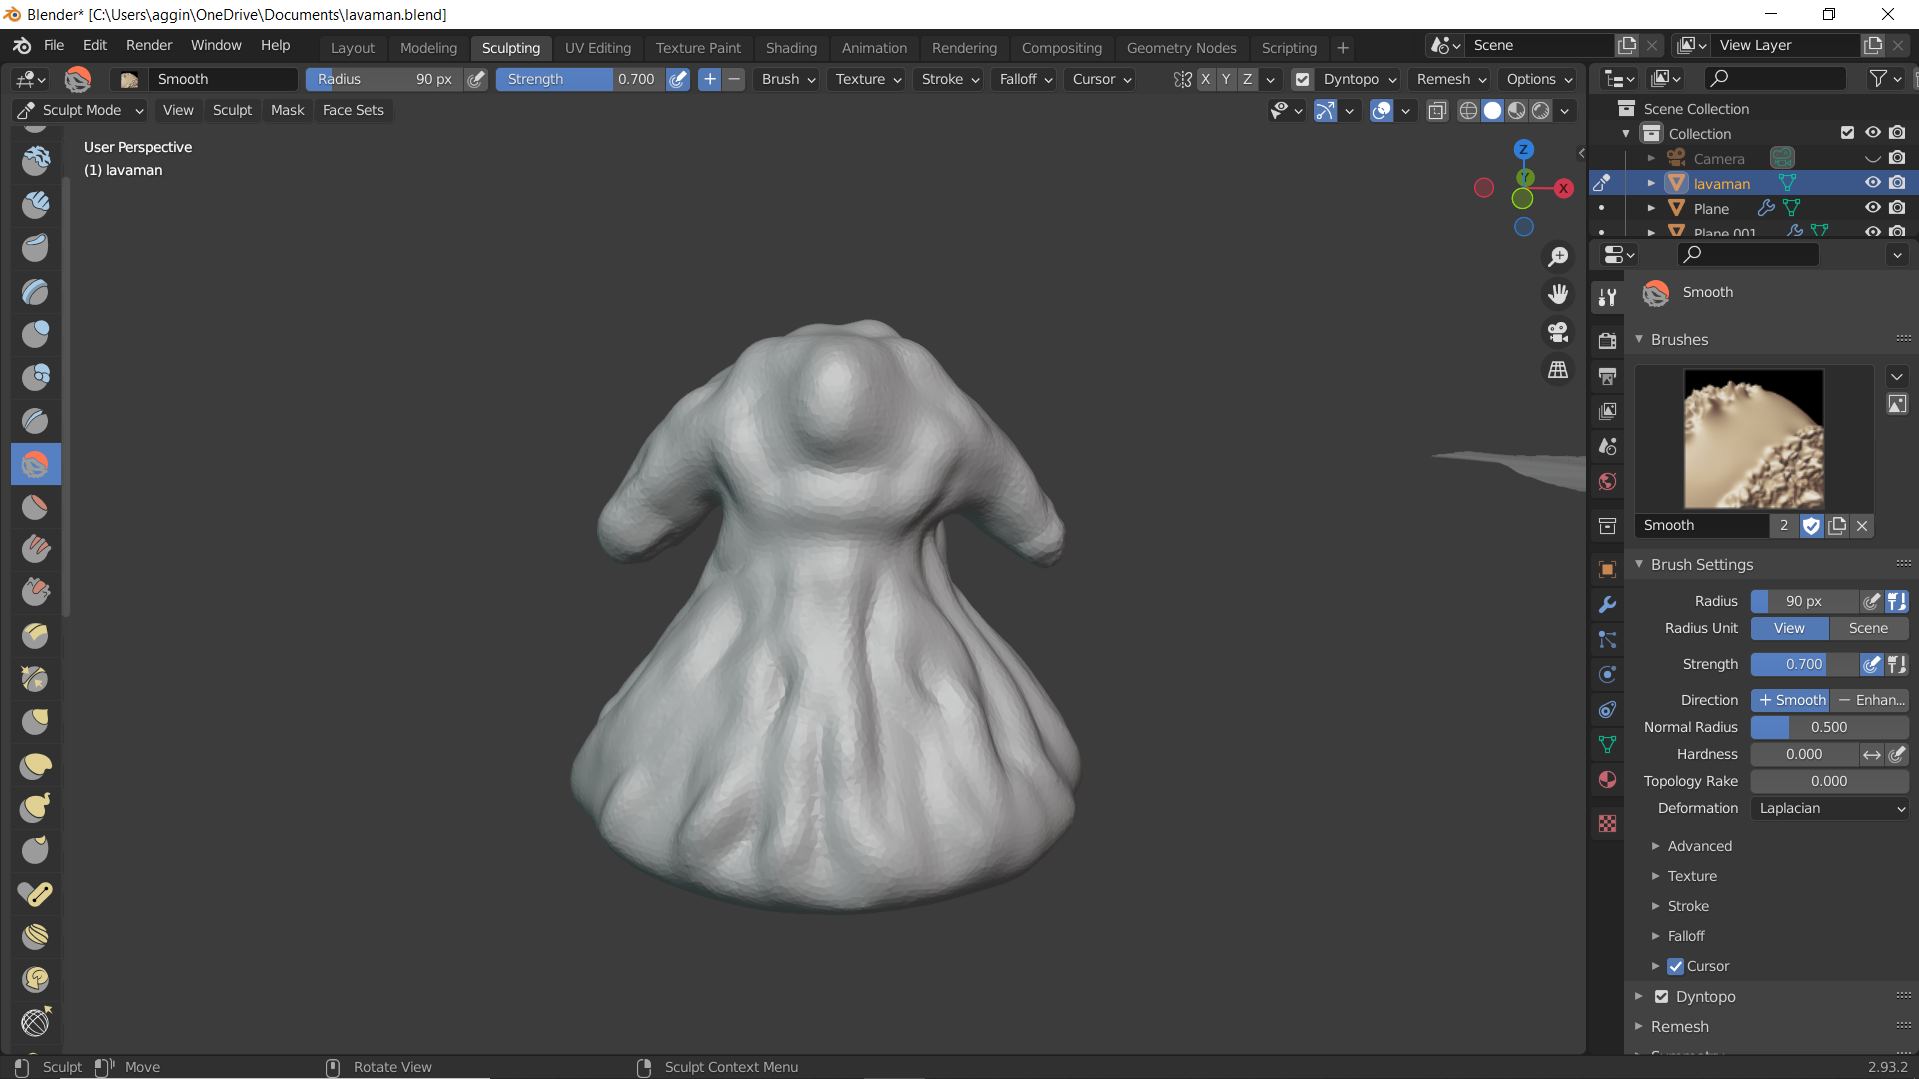Select the Grab sculpt brush
Screen dimensions: 1919x1079
pyautogui.click(x=35, y=722)
